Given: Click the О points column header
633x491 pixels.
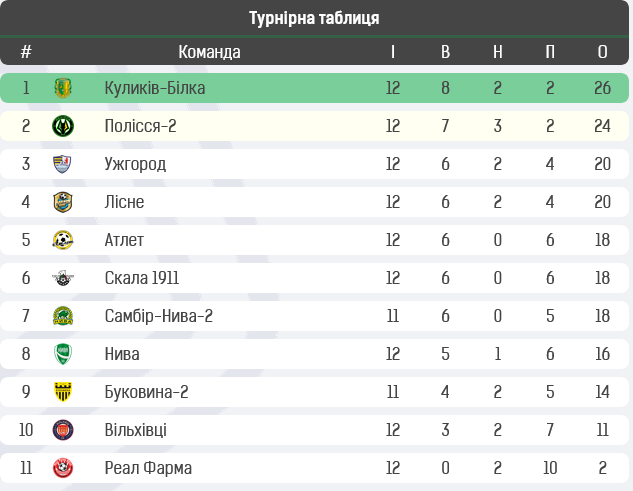Looking at the screenshot, I should [602, 52].
